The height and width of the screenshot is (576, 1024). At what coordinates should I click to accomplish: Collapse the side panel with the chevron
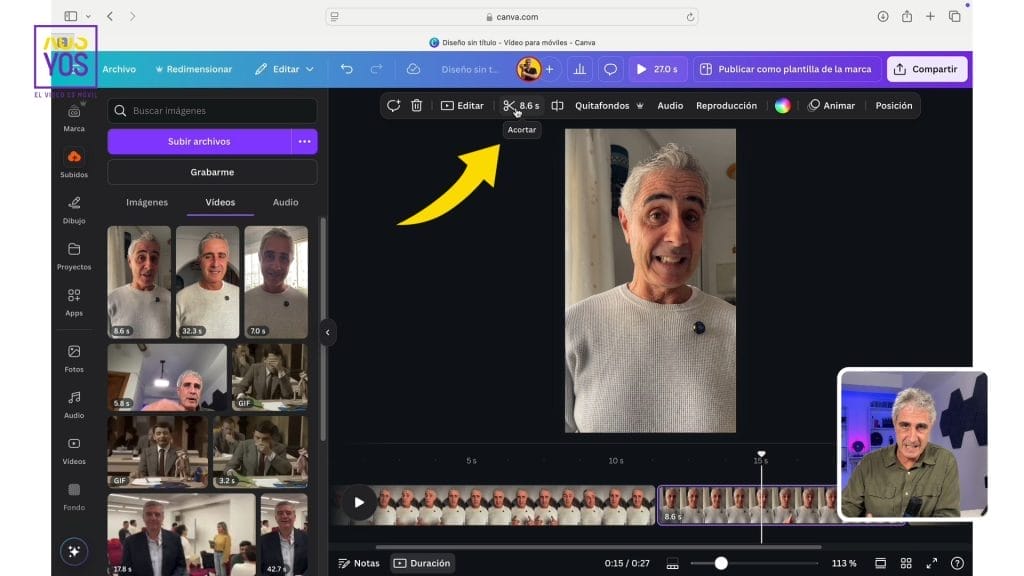click(328, 331)
